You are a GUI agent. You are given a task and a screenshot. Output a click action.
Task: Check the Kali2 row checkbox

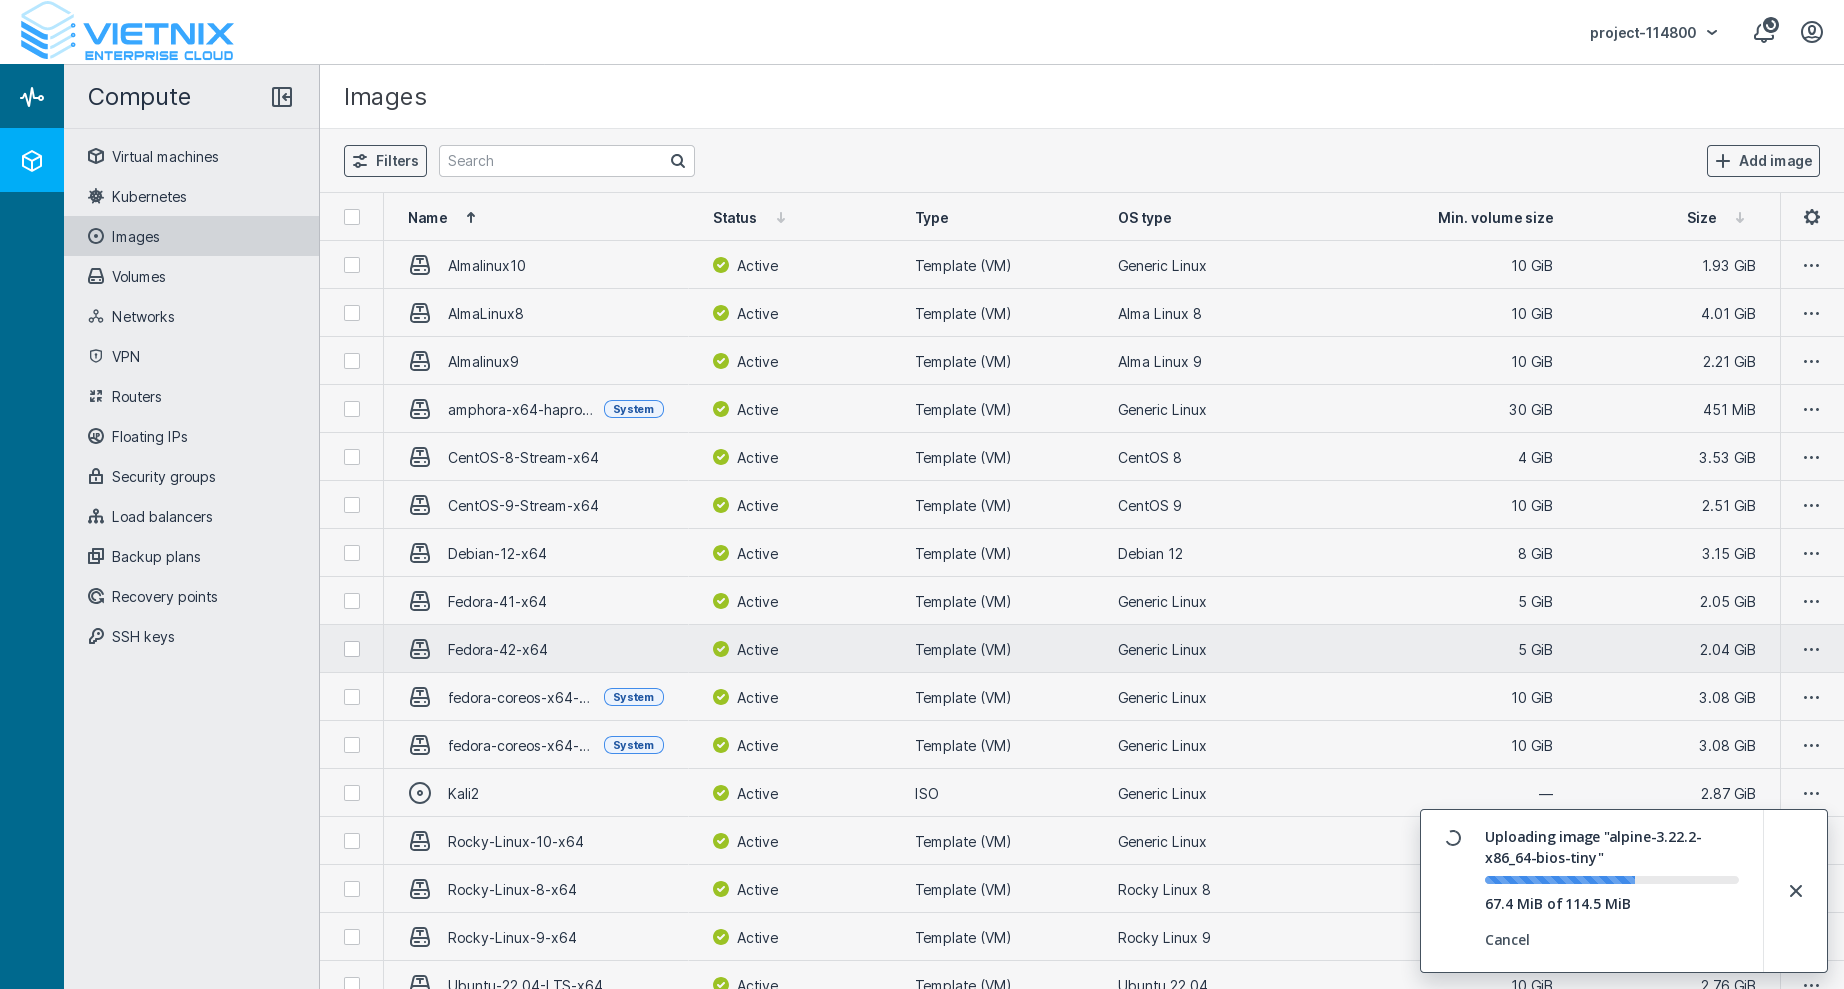352,793
